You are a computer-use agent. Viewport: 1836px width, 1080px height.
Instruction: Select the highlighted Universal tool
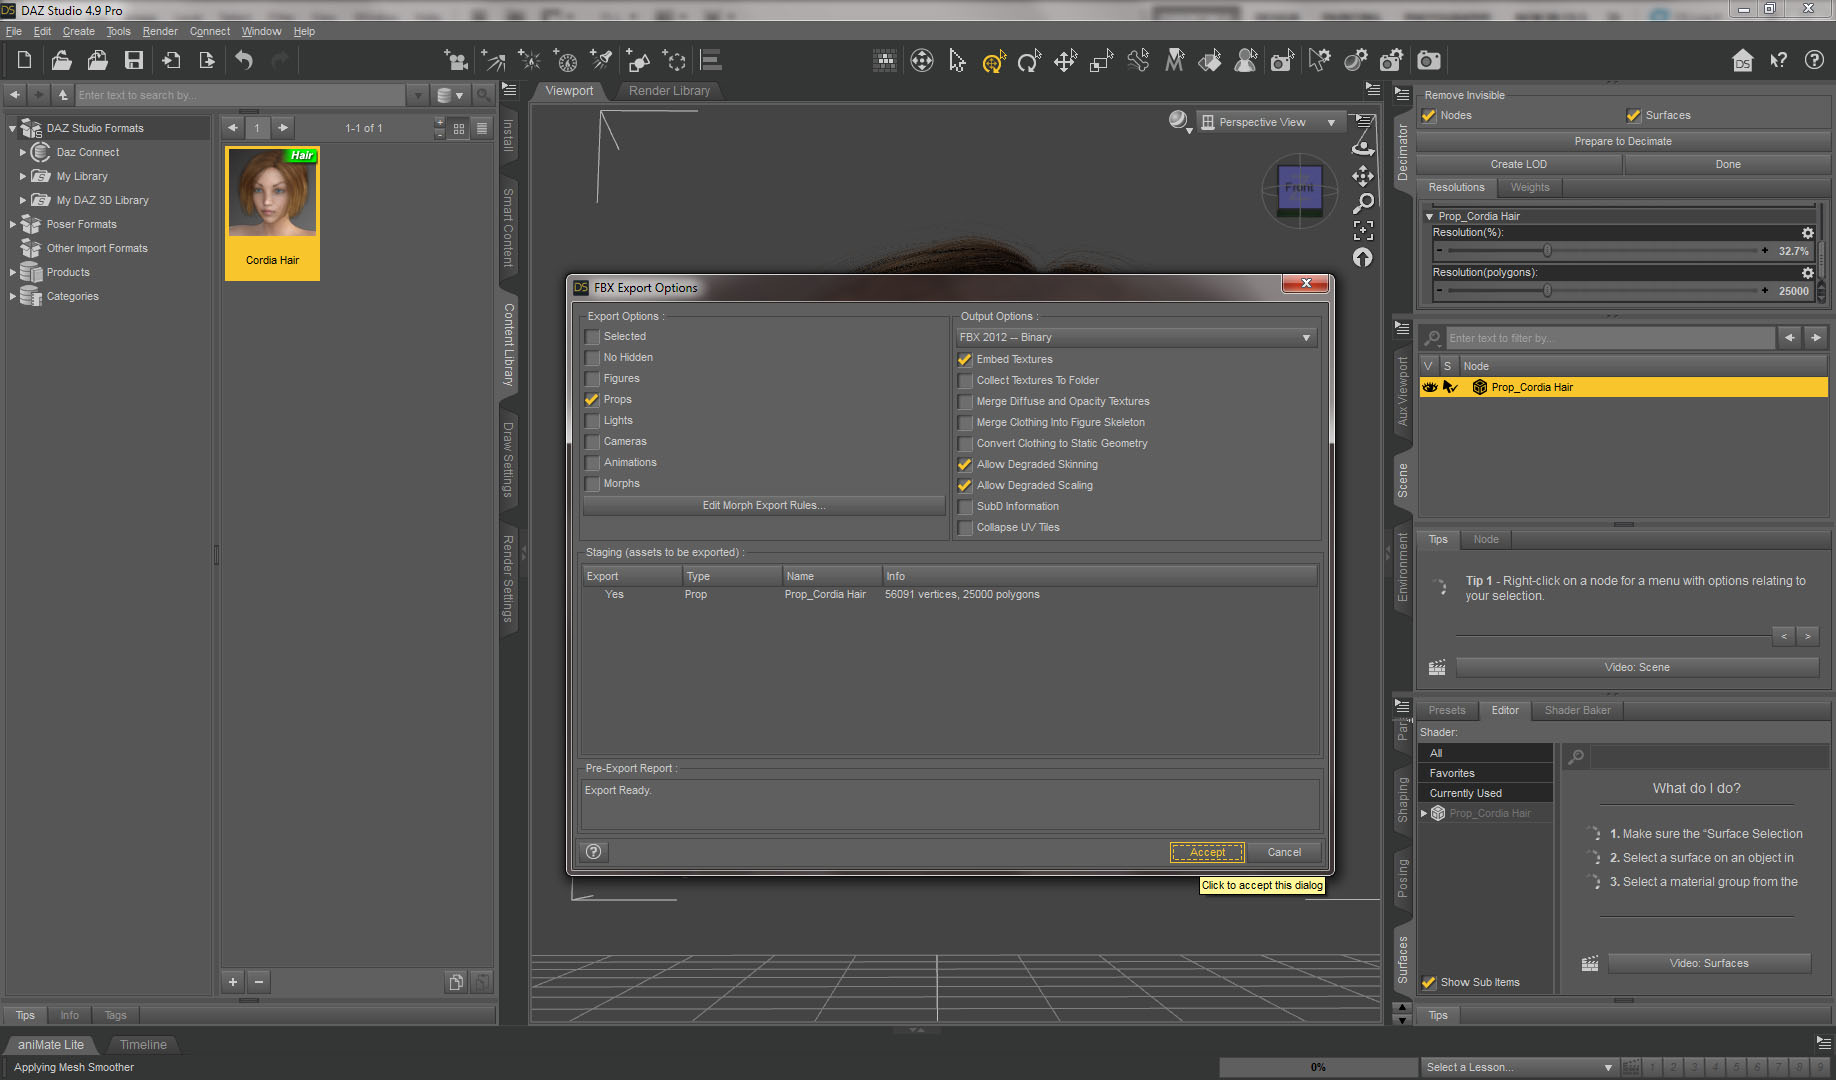[x=993, y=61]
